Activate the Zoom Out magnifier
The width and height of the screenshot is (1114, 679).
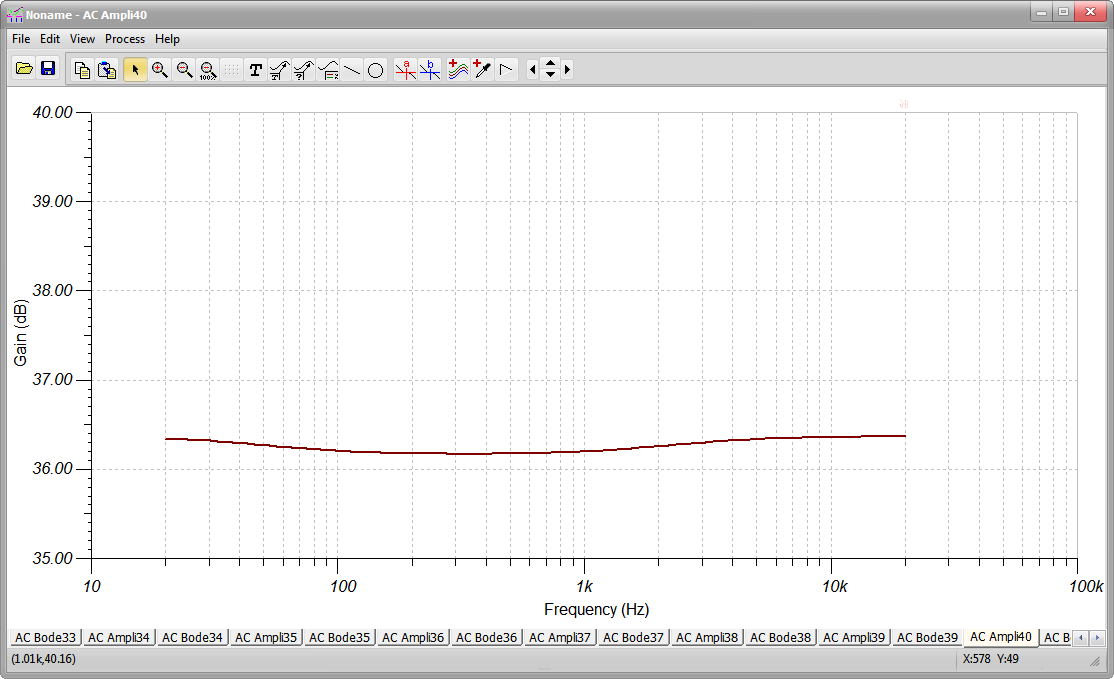coord(184,70)
